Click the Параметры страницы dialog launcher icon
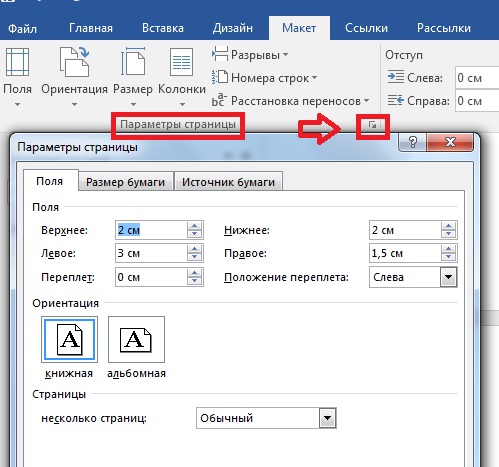The width and height of the screenshot is (499, 467). tap(373, 125)
